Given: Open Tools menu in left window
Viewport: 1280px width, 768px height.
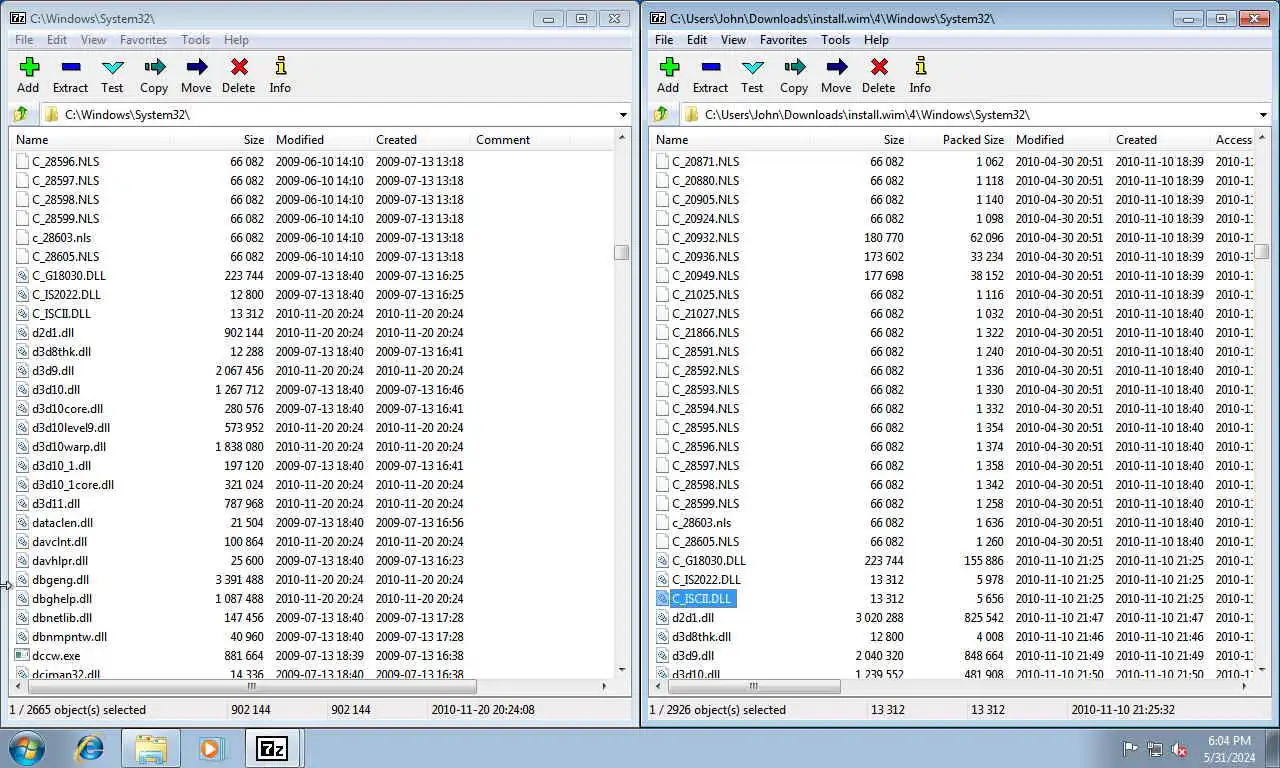Looking at the screenshot, I should pyautogui.click(x=195, y=40).
